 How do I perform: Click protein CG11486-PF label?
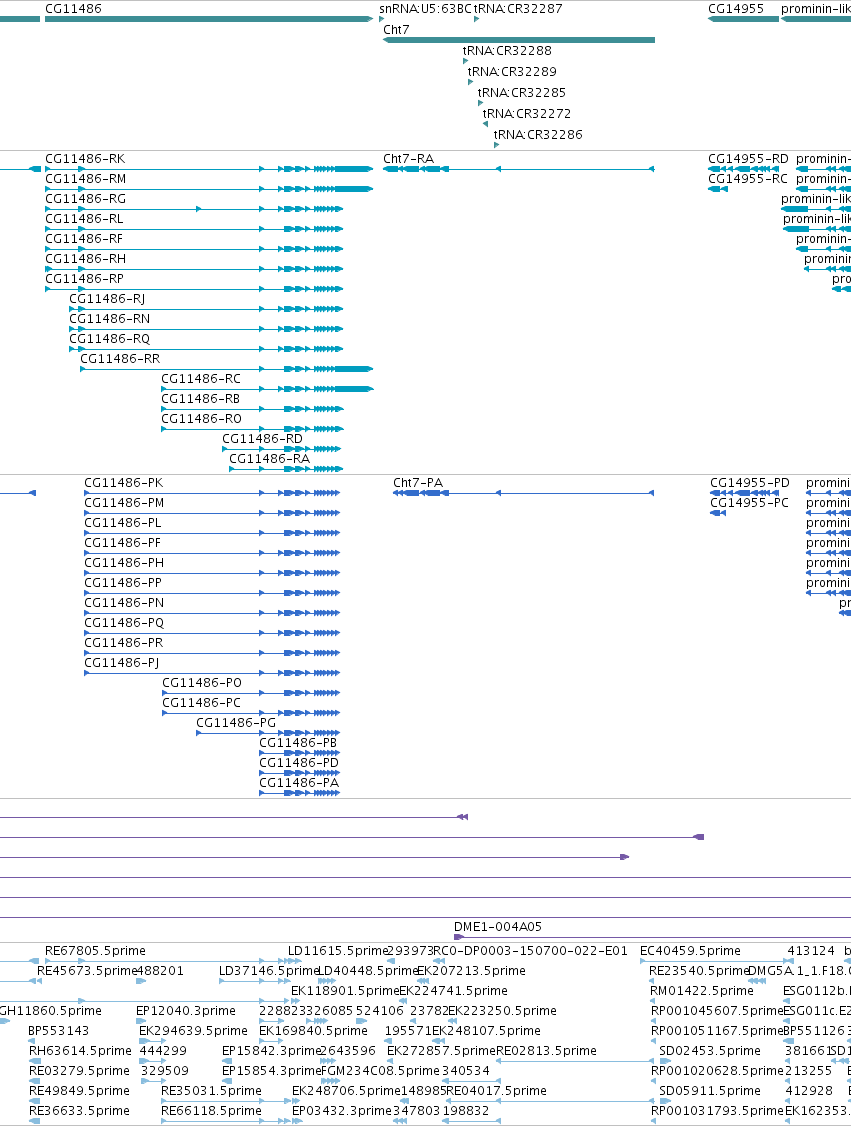(123, 544)
